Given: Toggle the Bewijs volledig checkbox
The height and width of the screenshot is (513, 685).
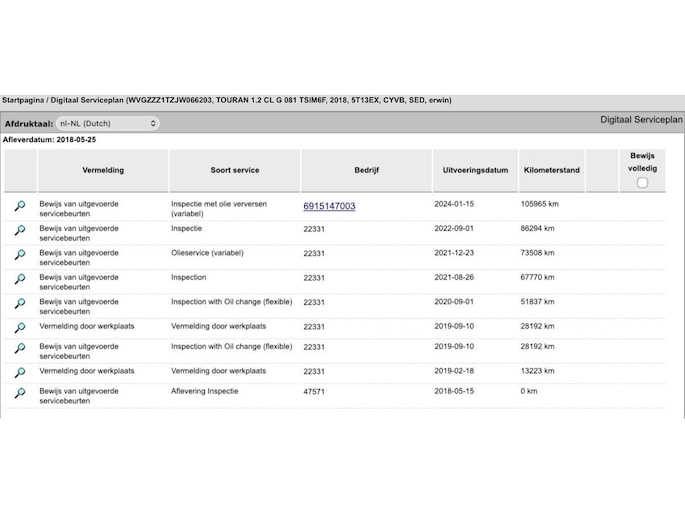Looking at the screenshot, I should tap(642, 182).
